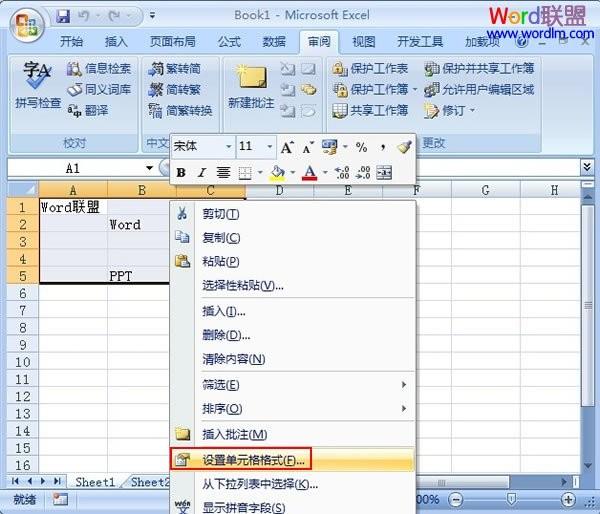Customize Quick Access Toolbar arrow

point(152,16)
